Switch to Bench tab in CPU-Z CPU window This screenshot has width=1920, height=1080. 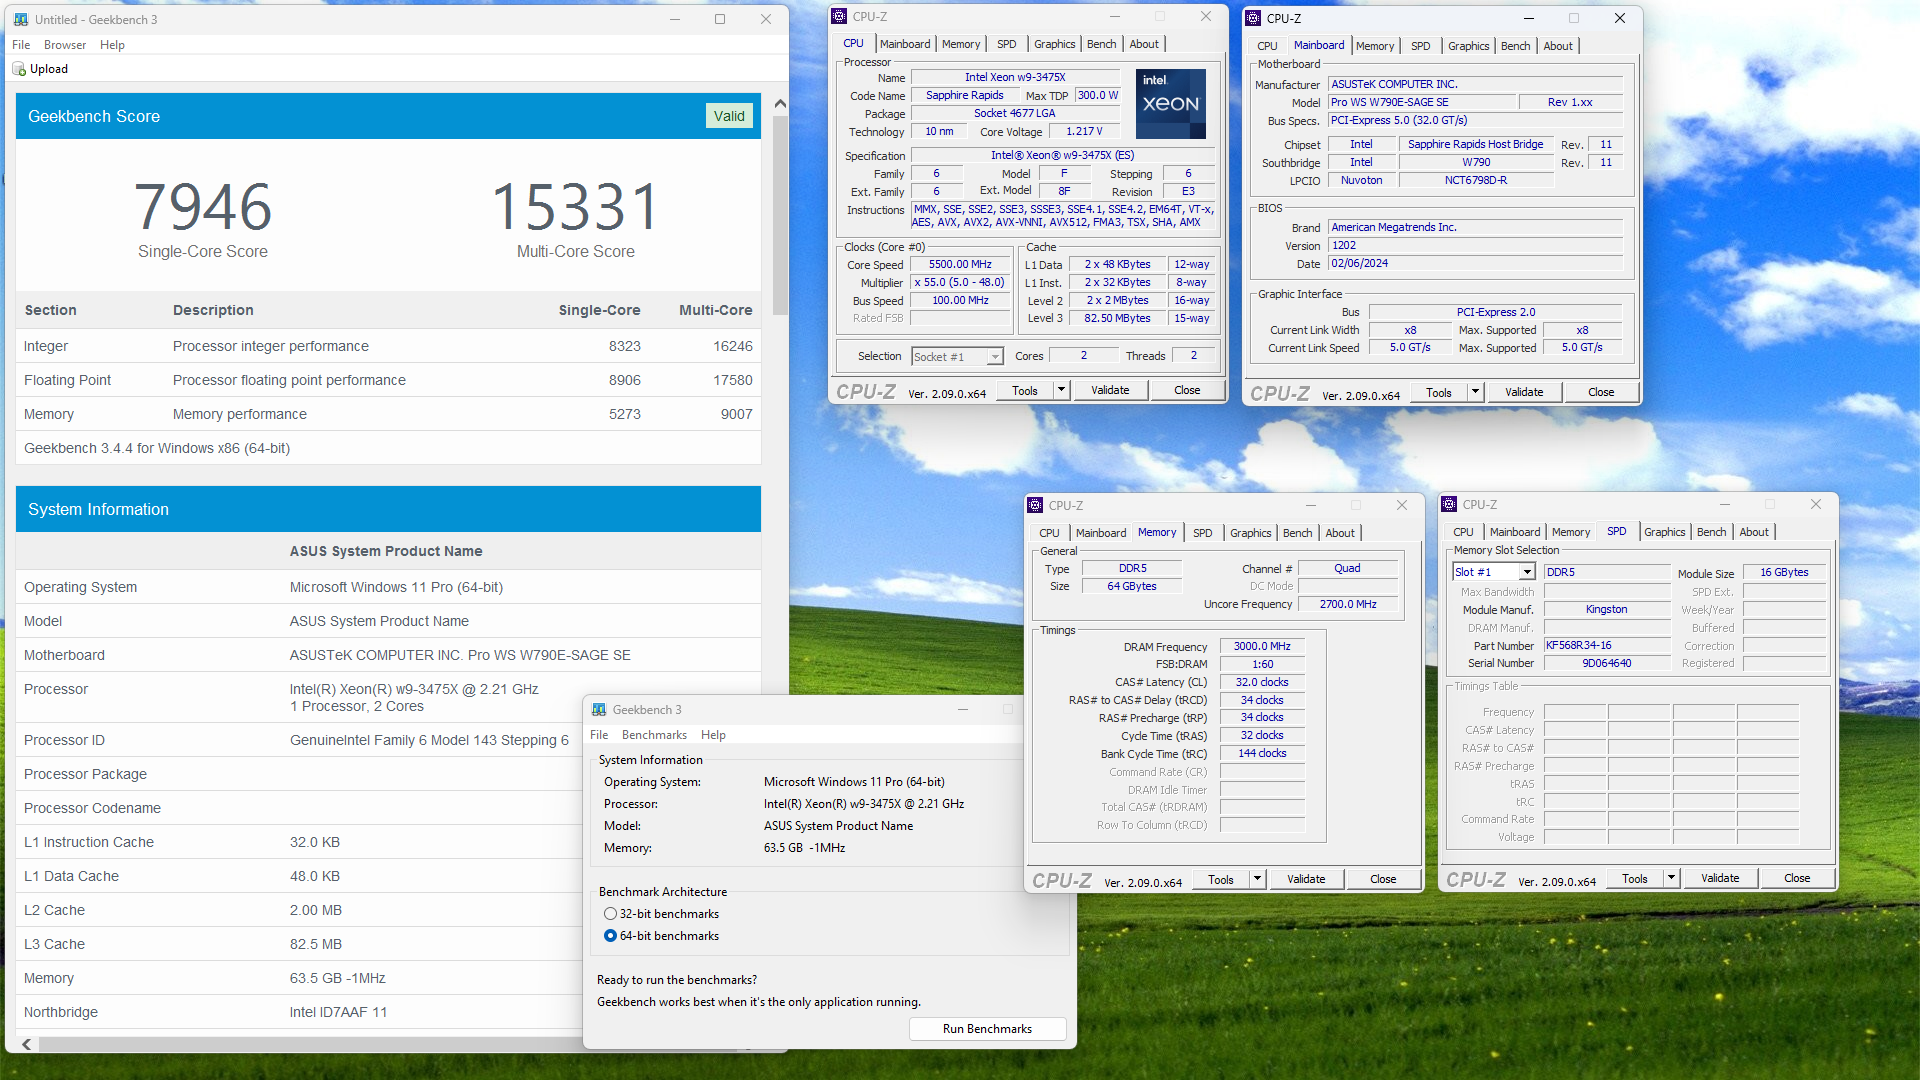[x=1101, y=44]
